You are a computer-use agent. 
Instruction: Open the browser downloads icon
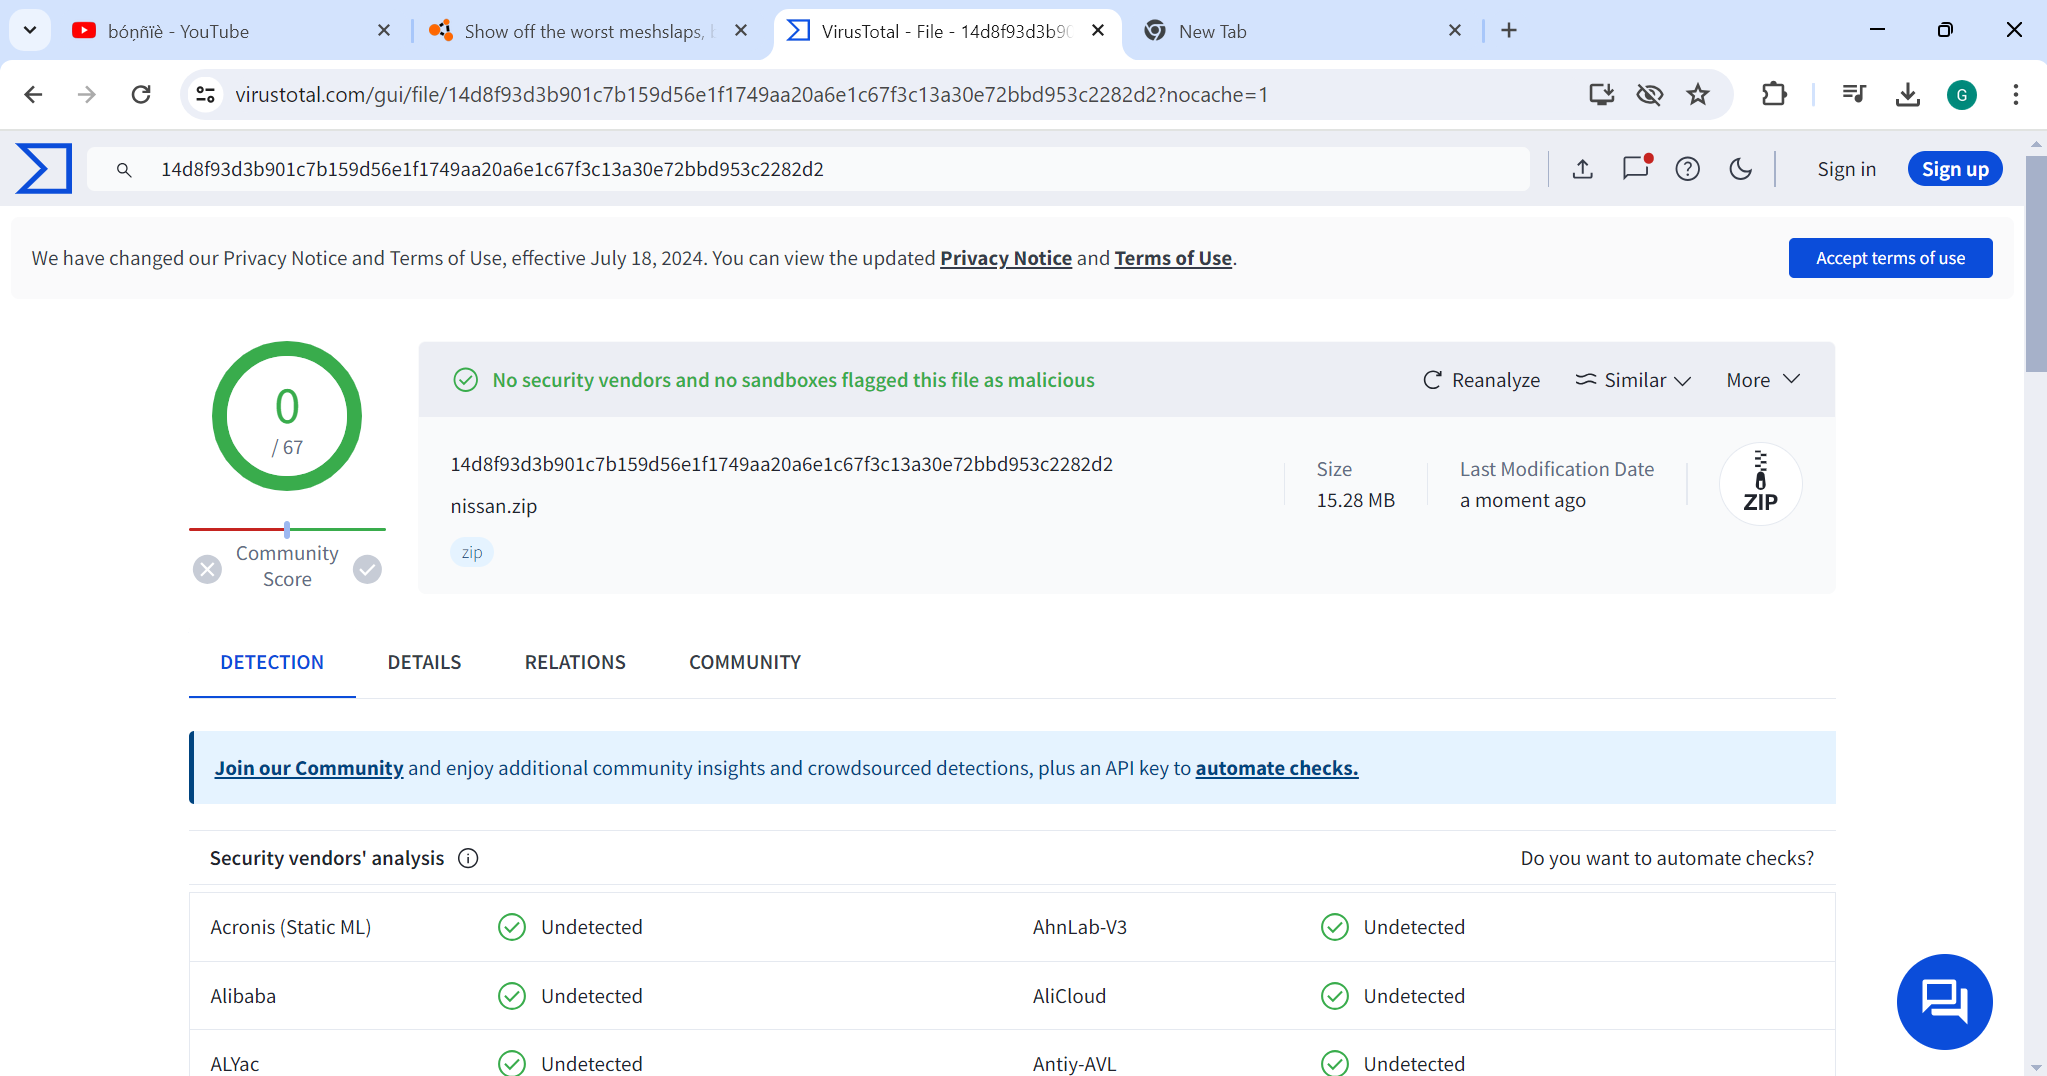(x=1908, y=94)
